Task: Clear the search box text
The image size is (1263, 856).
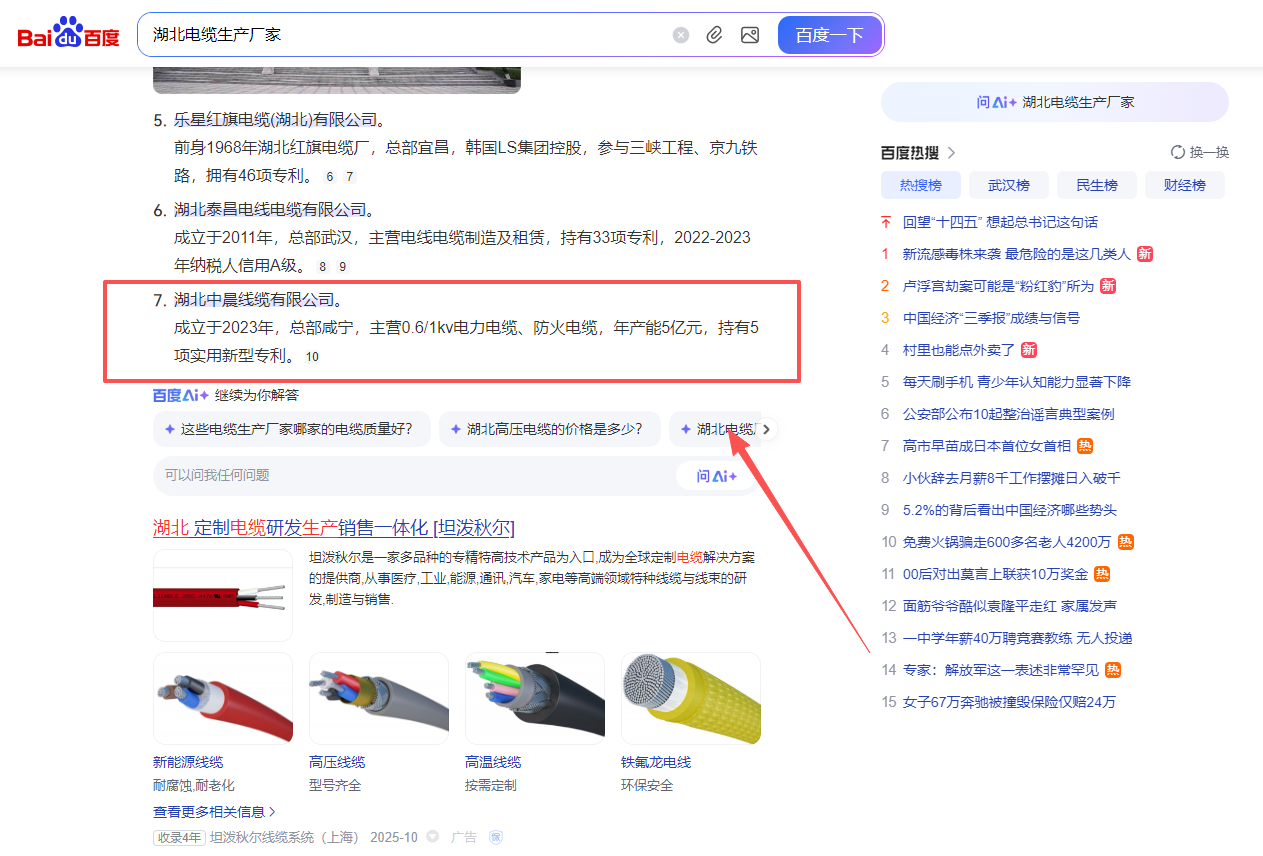Action: 681,35
